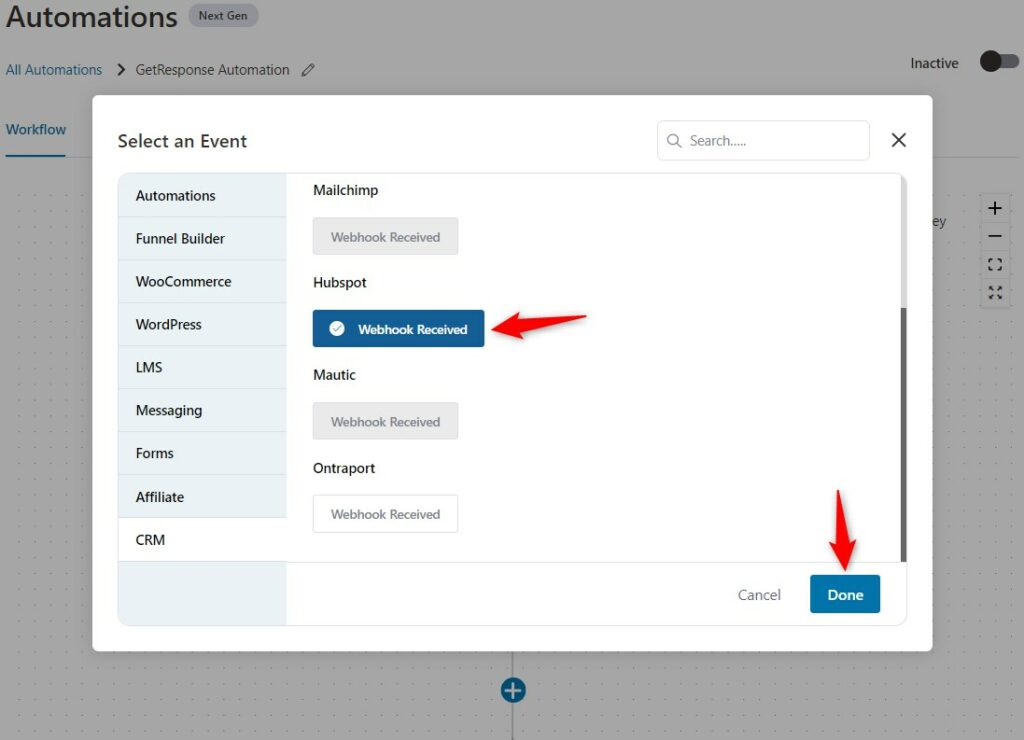Open the Forms category
This screenshot has width=1024, height=740.
coord(202,453)
